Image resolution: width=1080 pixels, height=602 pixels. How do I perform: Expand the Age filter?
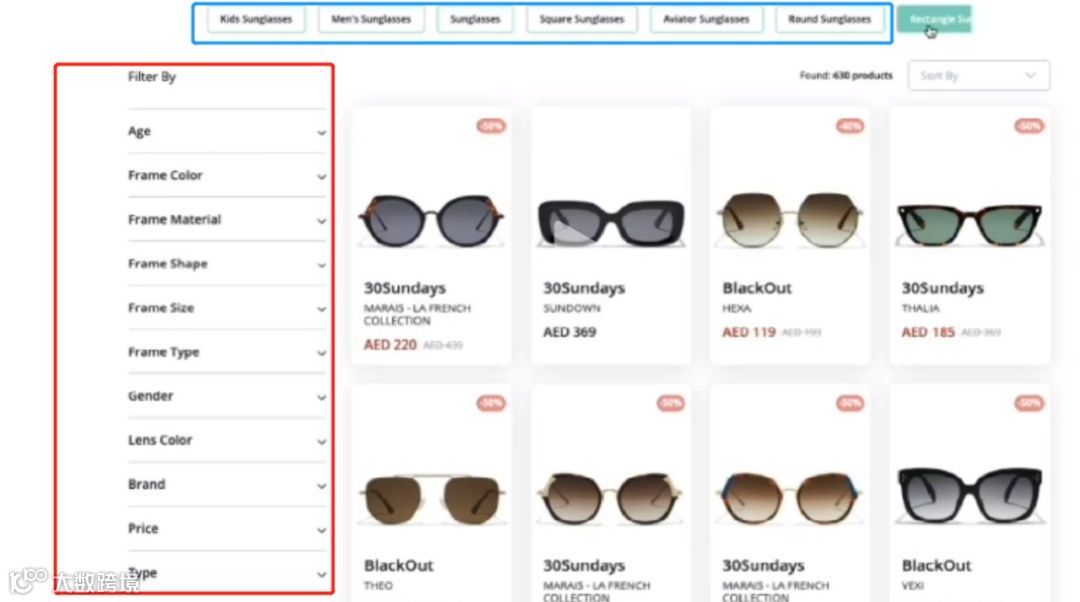point(227,132)
